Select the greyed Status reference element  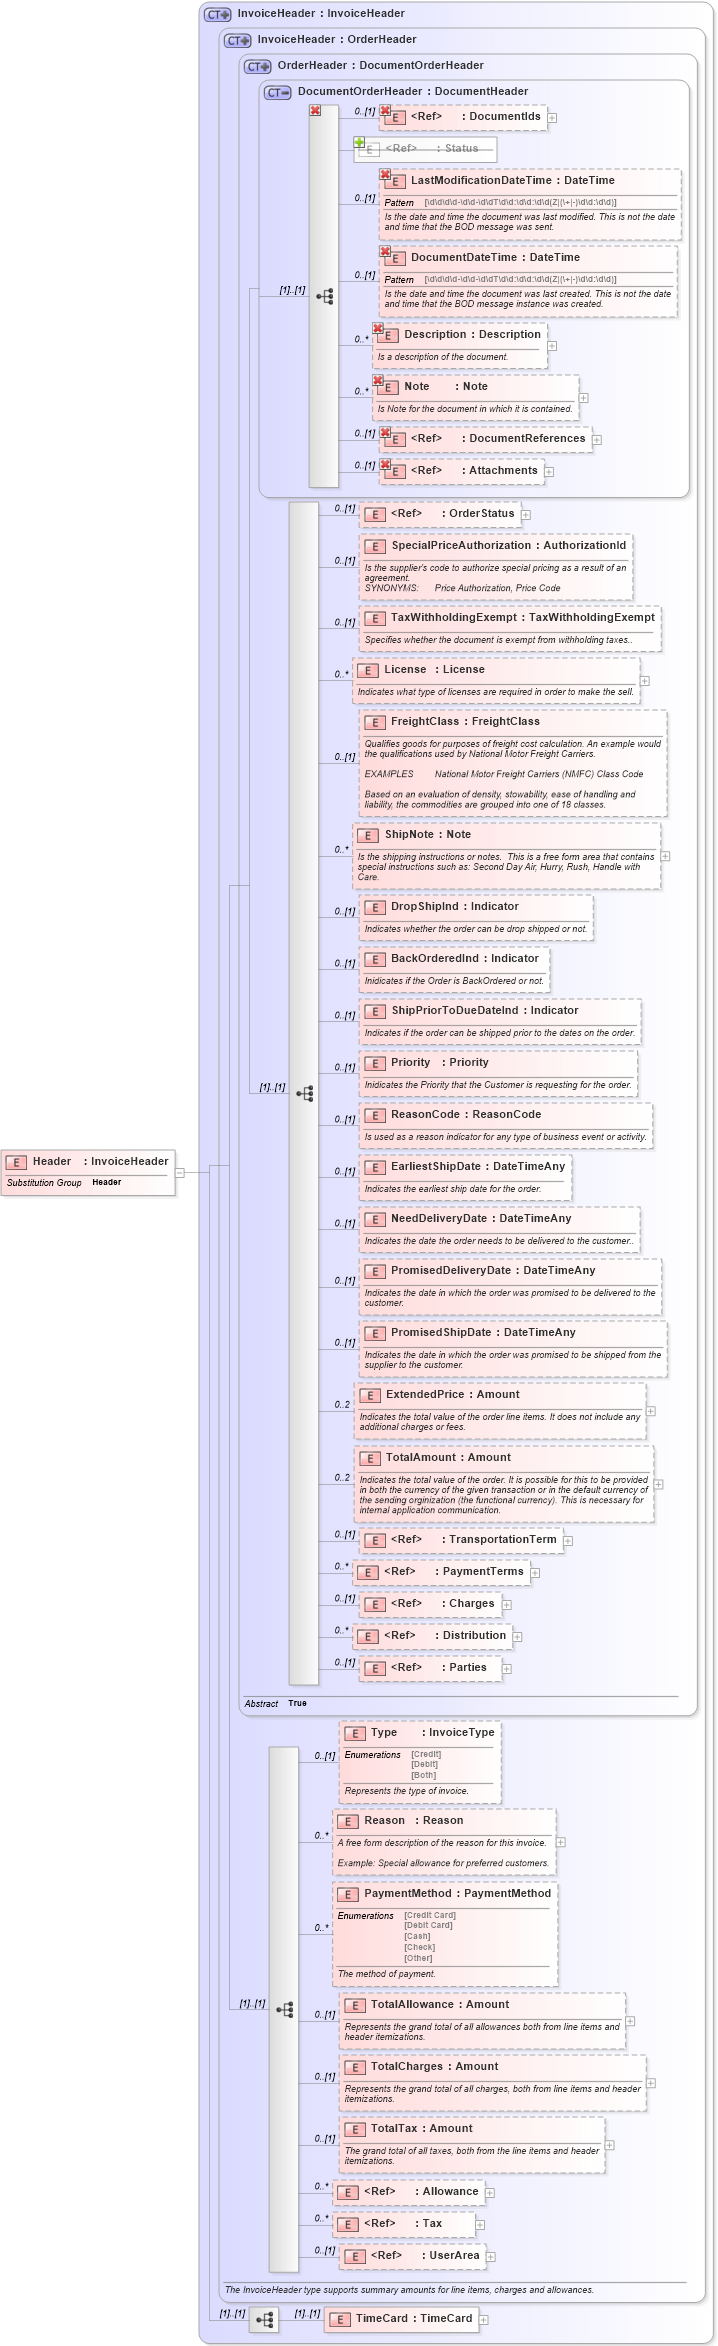click(x=427, y=149)
